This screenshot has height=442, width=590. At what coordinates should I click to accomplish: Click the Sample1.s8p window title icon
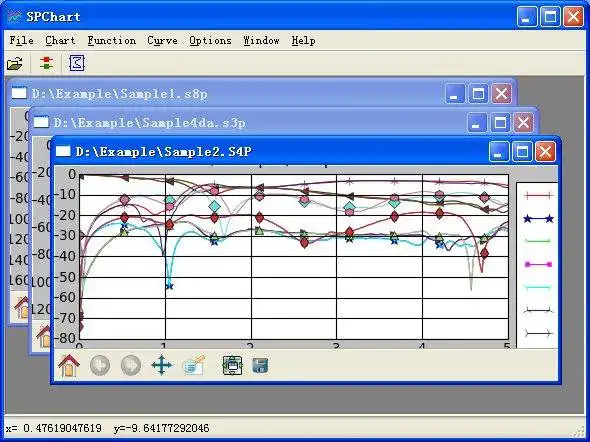point(19,93)
